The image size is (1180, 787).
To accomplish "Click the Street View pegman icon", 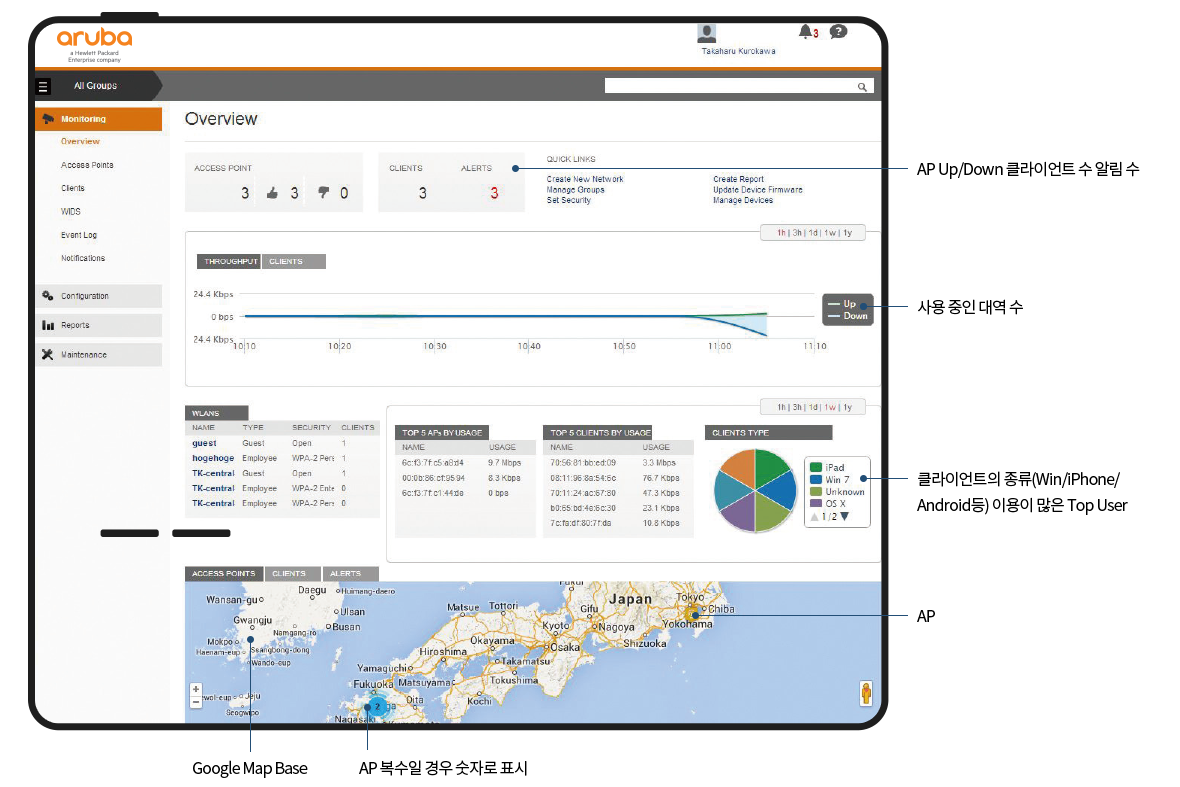I will tap(866, 693).
